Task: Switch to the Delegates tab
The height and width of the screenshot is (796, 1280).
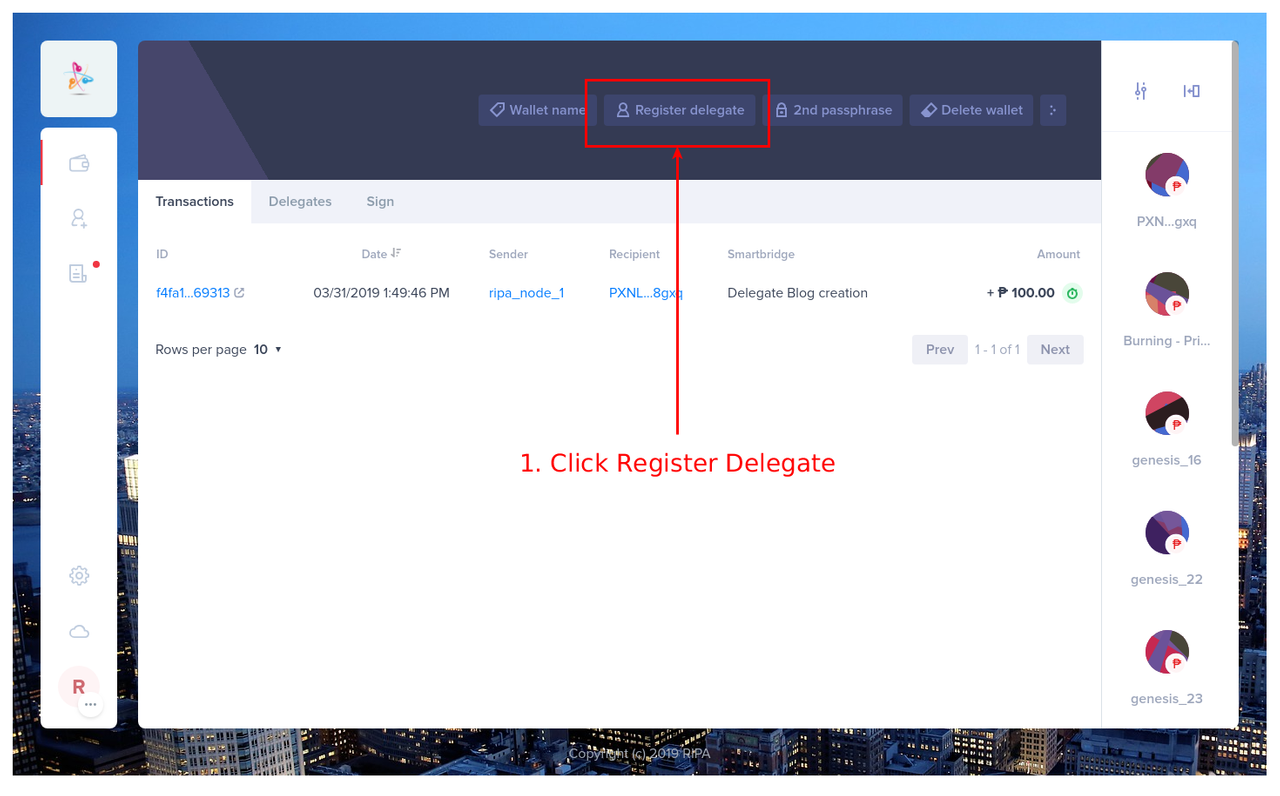Action: (300, 201)
